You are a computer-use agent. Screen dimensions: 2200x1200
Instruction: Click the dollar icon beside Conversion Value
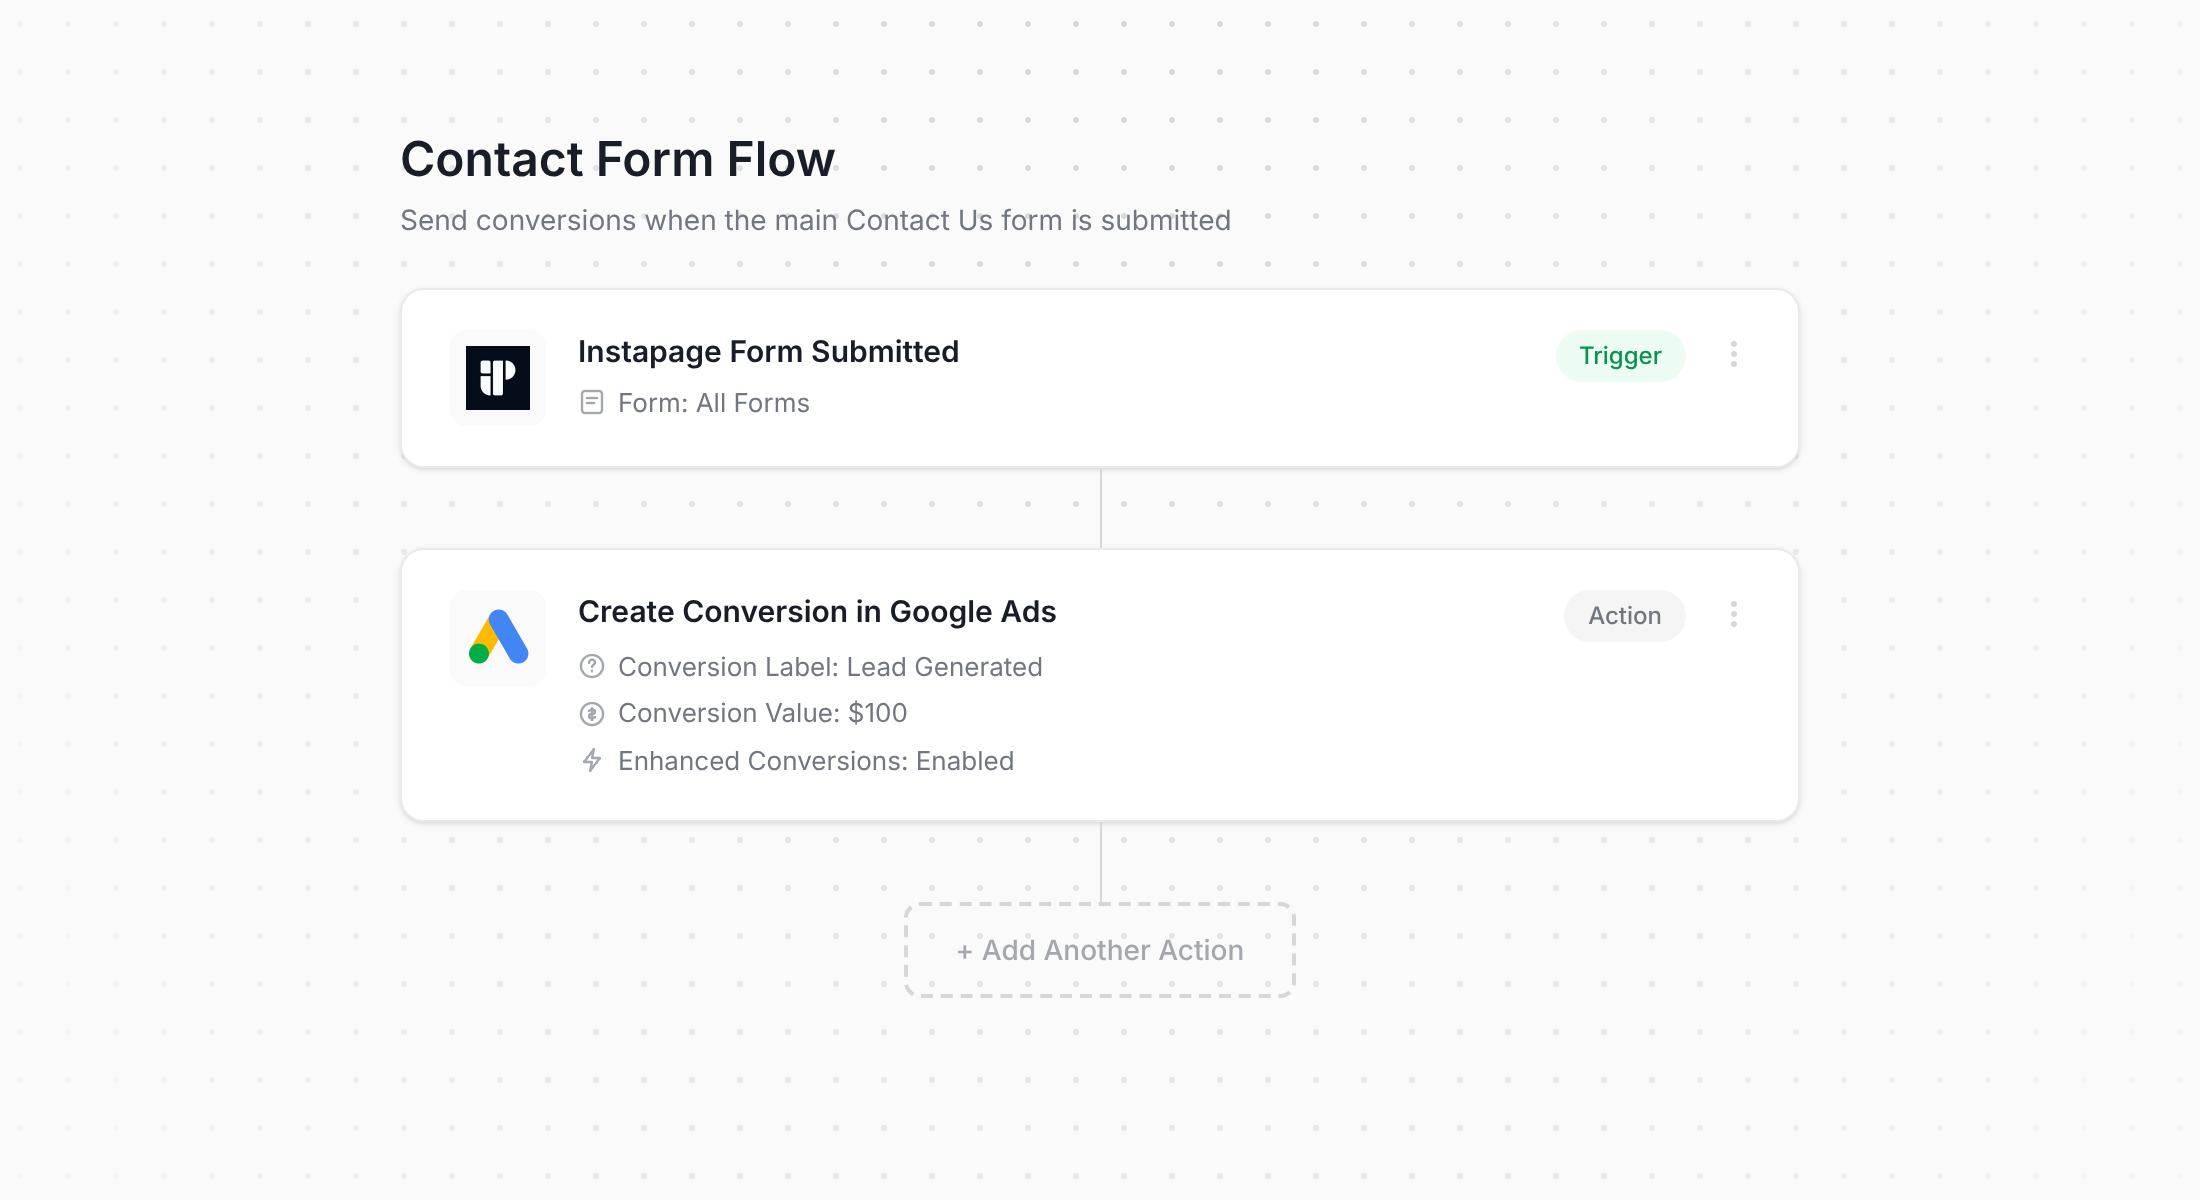(592, 713)
